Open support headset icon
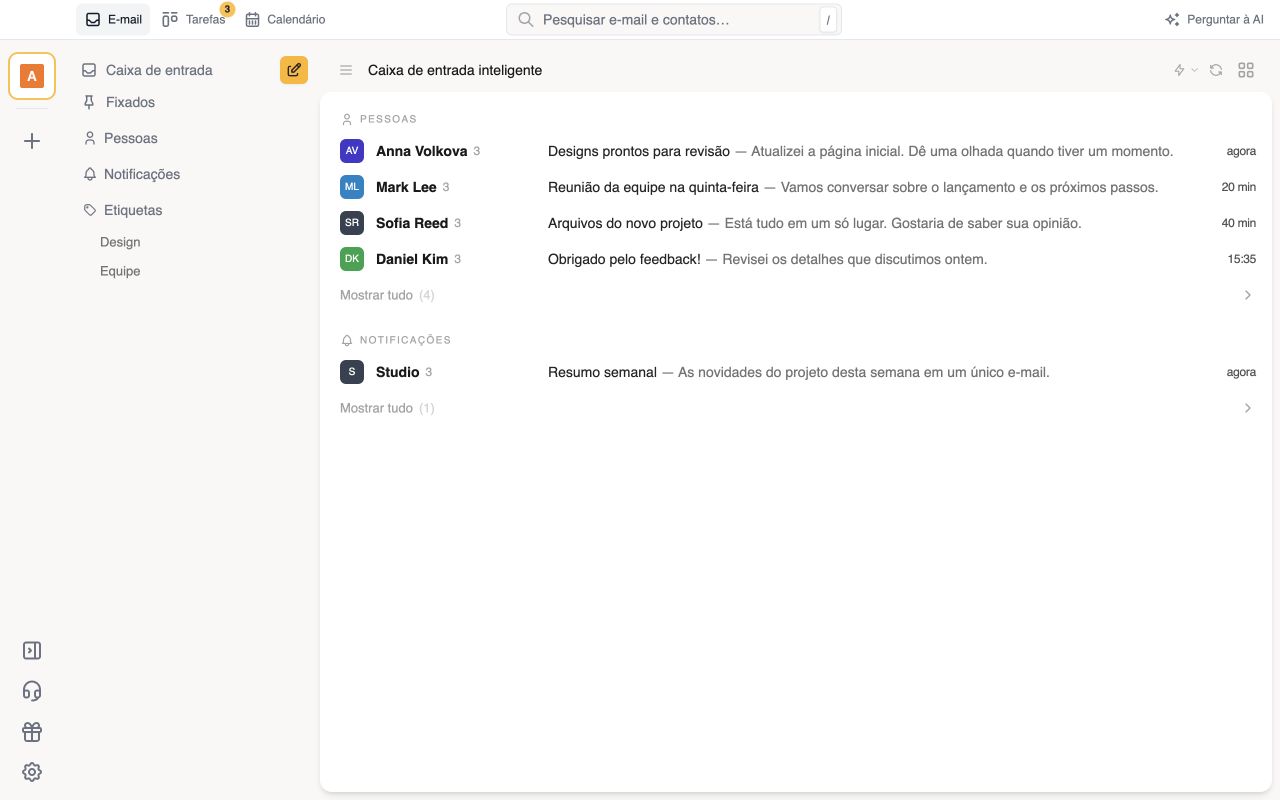Image resolution: width=1280 pixels, height=800 pixels. click(32, 691)
